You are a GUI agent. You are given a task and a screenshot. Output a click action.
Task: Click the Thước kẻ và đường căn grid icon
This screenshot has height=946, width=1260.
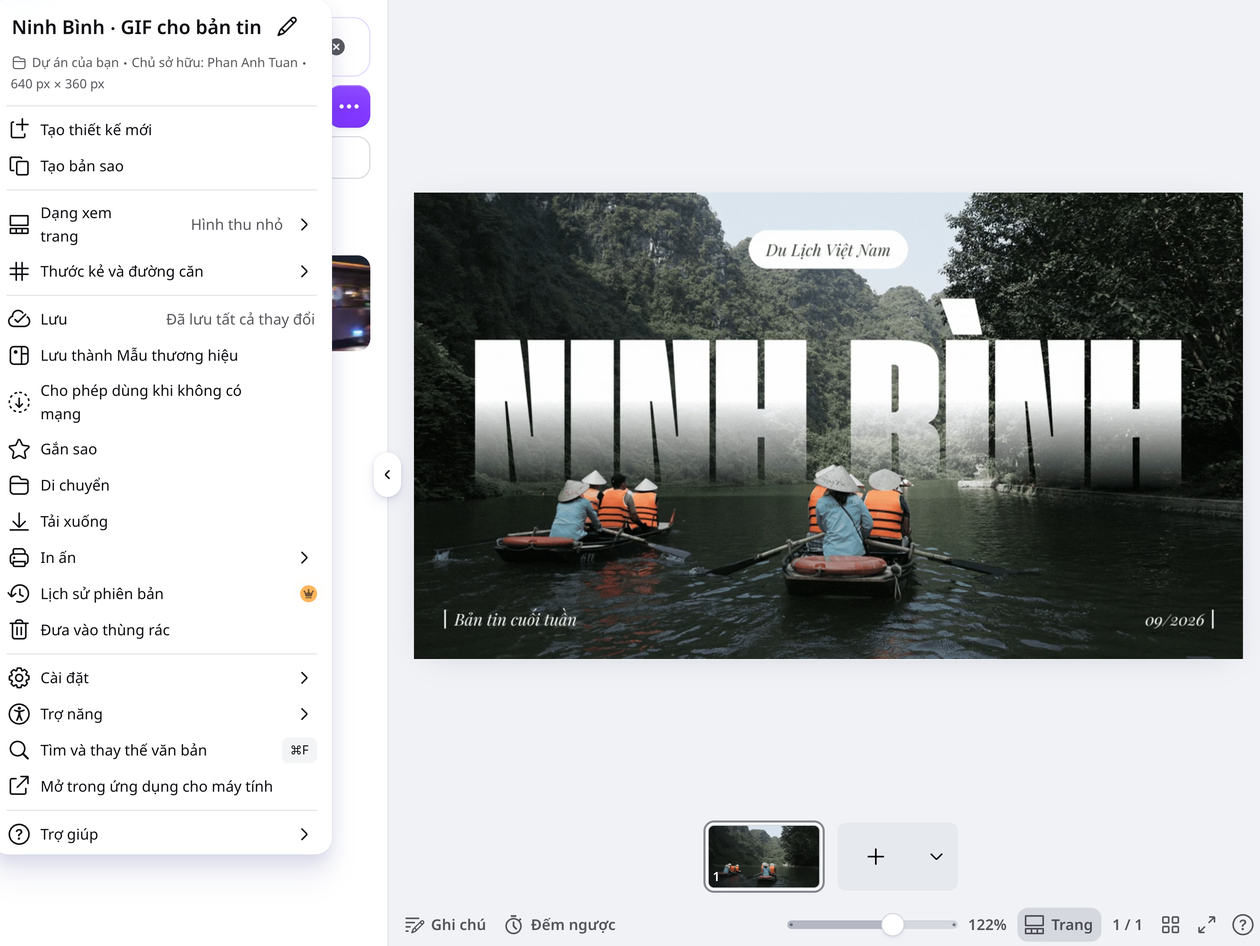(x=19, y=271)
